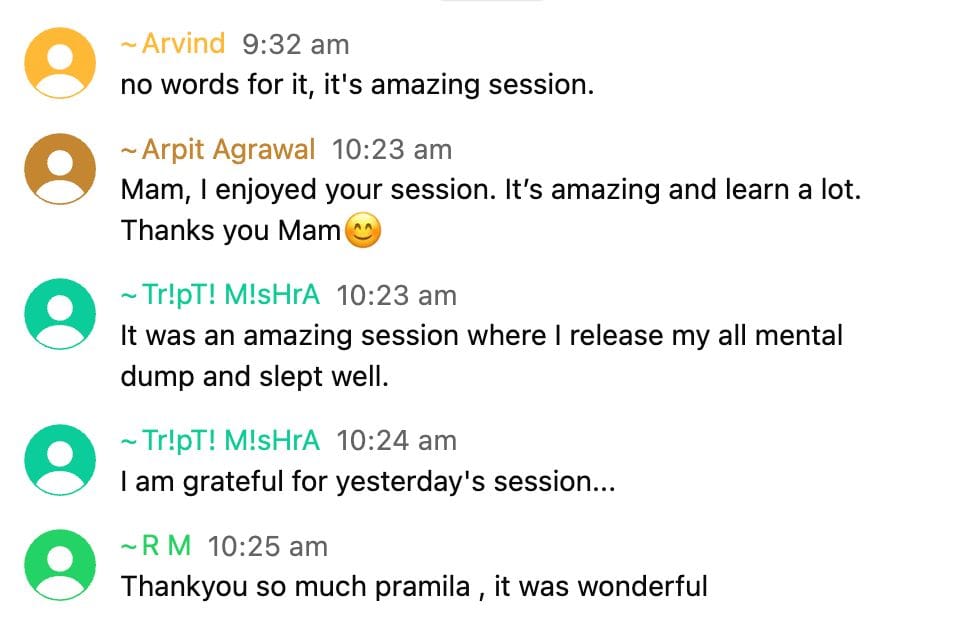The height and width of the screenshot is (628, 980).
Task: Click the 10:23 am timestamp beside Arpit Agrawal
Action: click(392, 150)
